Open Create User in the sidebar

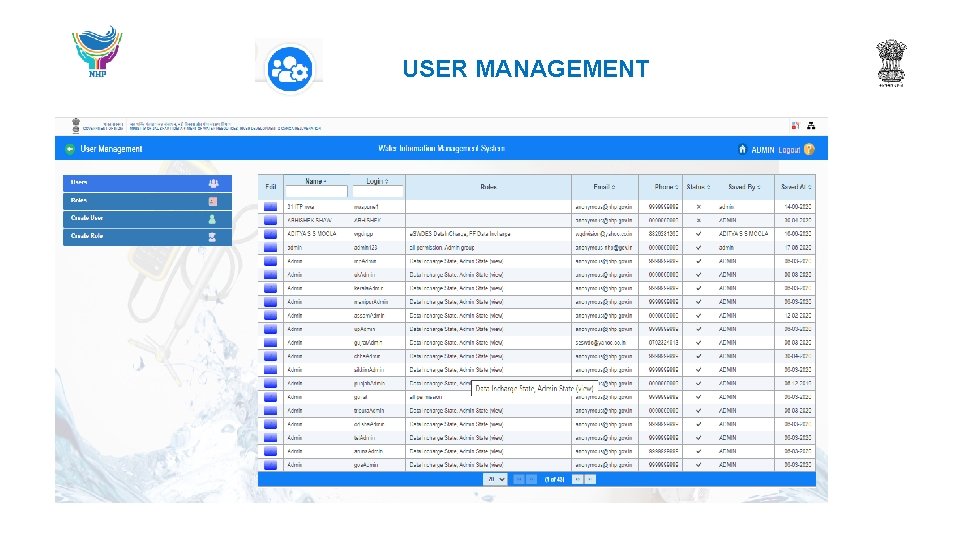[147, 219]
